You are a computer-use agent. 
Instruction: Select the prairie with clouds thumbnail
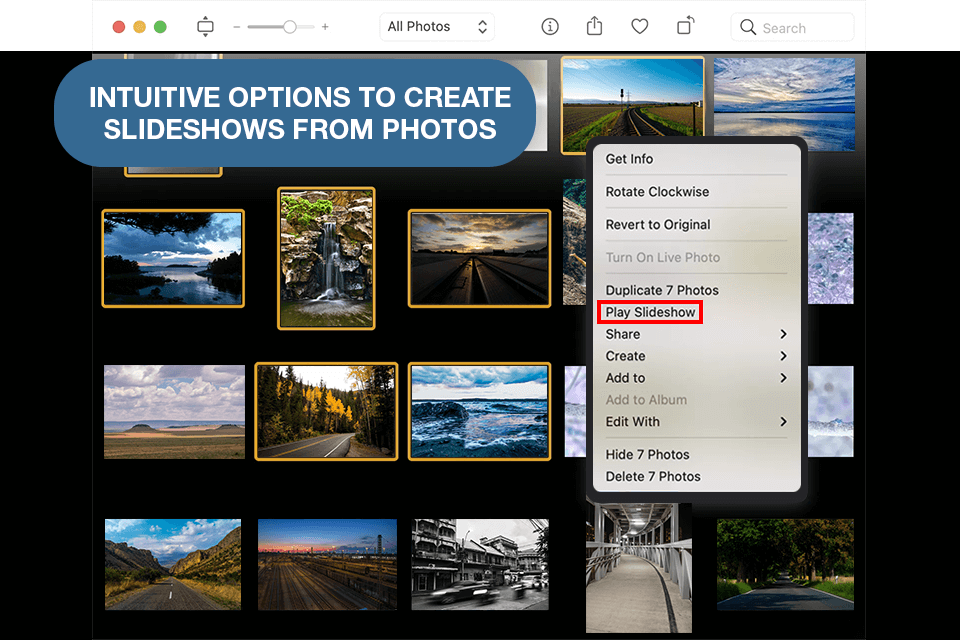(174, 412)
